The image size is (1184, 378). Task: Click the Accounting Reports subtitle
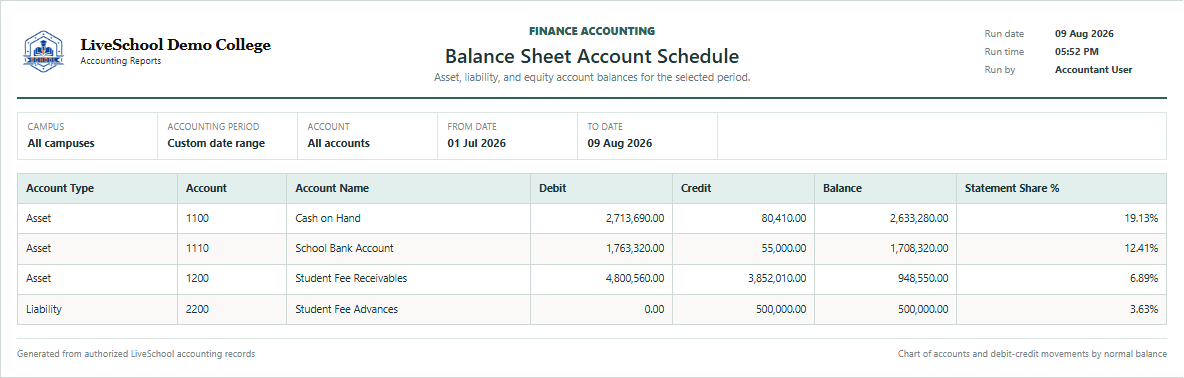point(121,61)
